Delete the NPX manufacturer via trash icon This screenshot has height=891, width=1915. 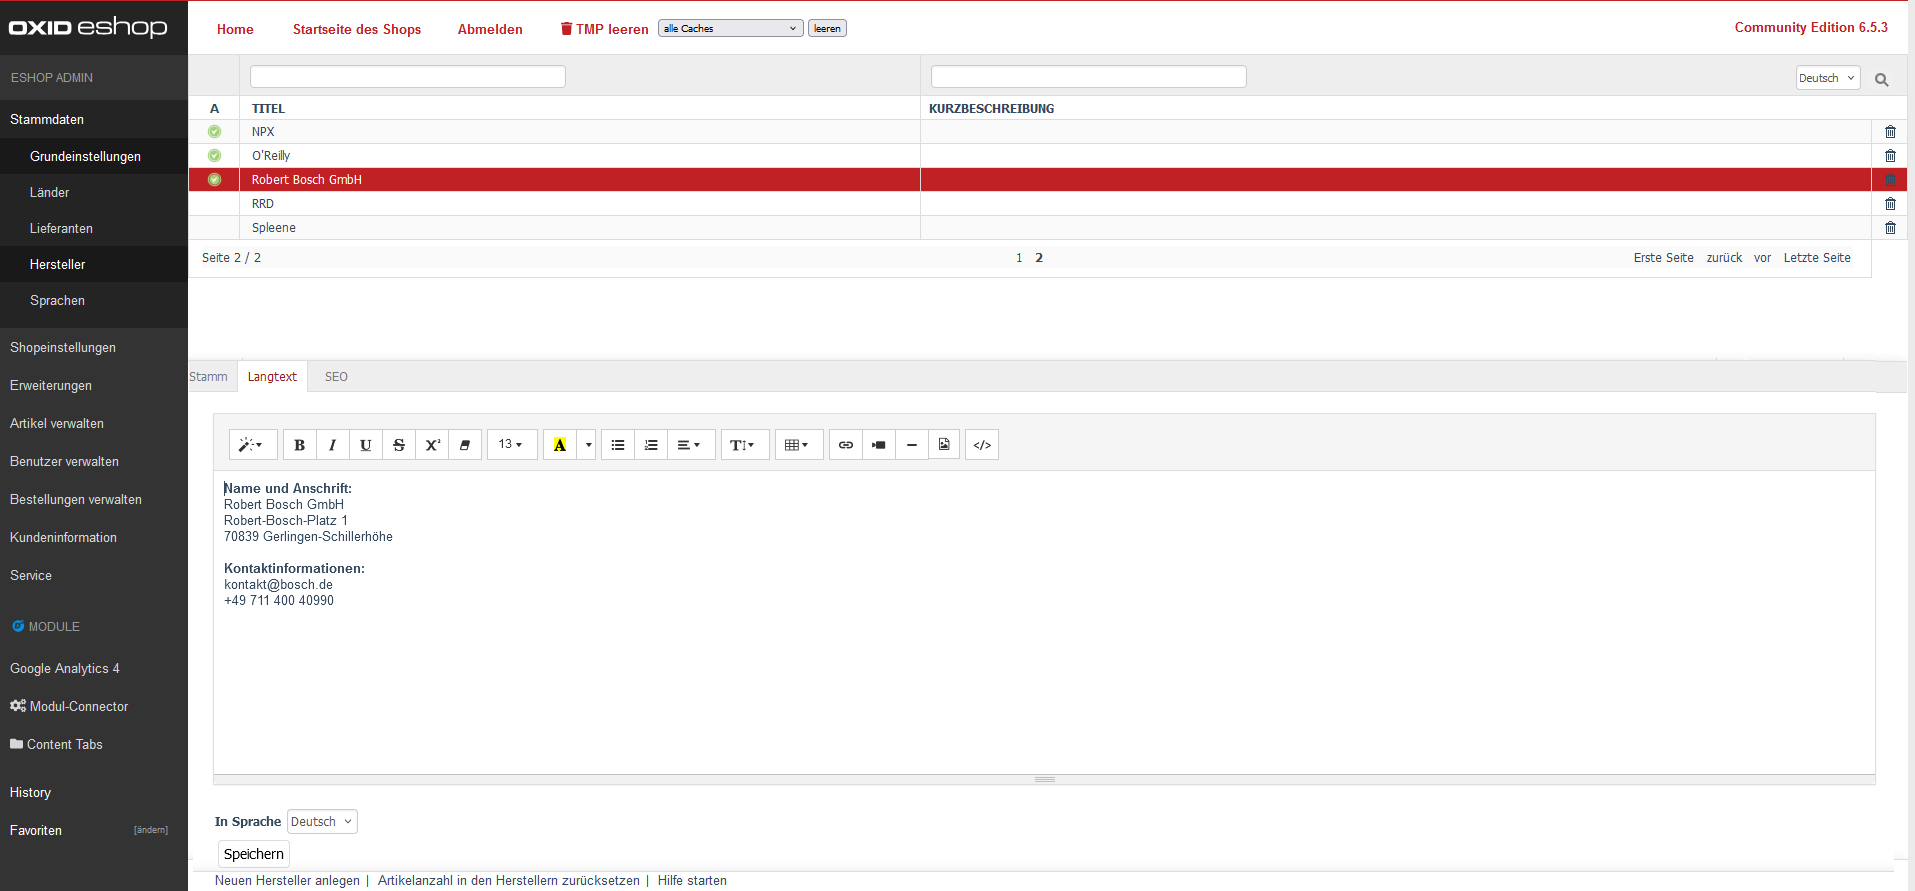[1890, 132]
